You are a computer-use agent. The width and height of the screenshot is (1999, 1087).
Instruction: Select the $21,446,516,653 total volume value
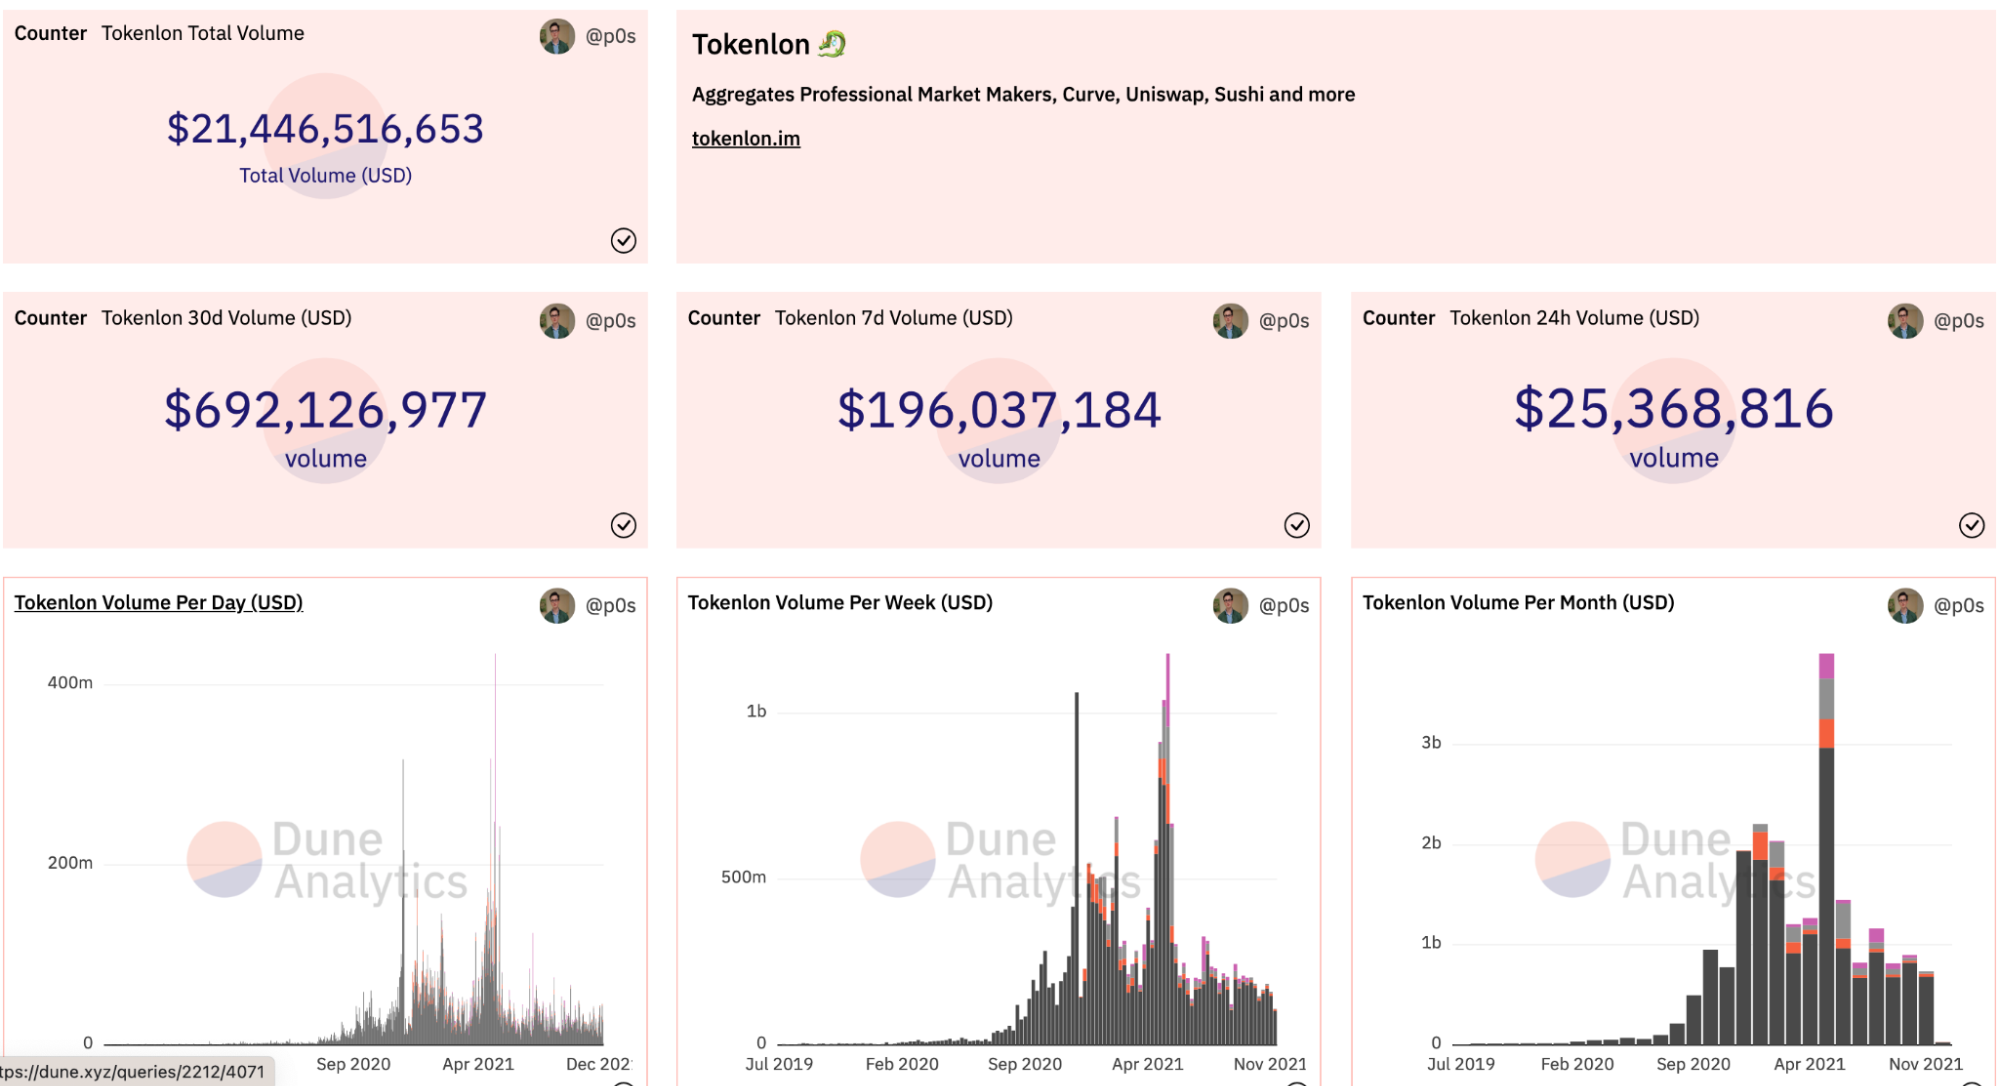tap(325, 129)
